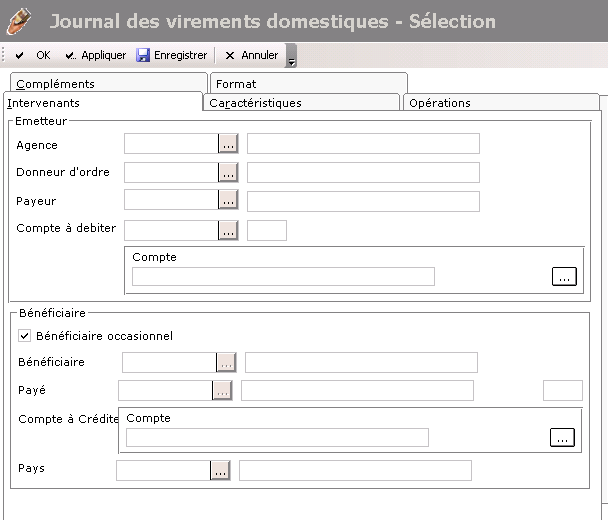
Task: Expand the toolbar overflow arrow
Action: pyautogui.click(x=291, y=60)
